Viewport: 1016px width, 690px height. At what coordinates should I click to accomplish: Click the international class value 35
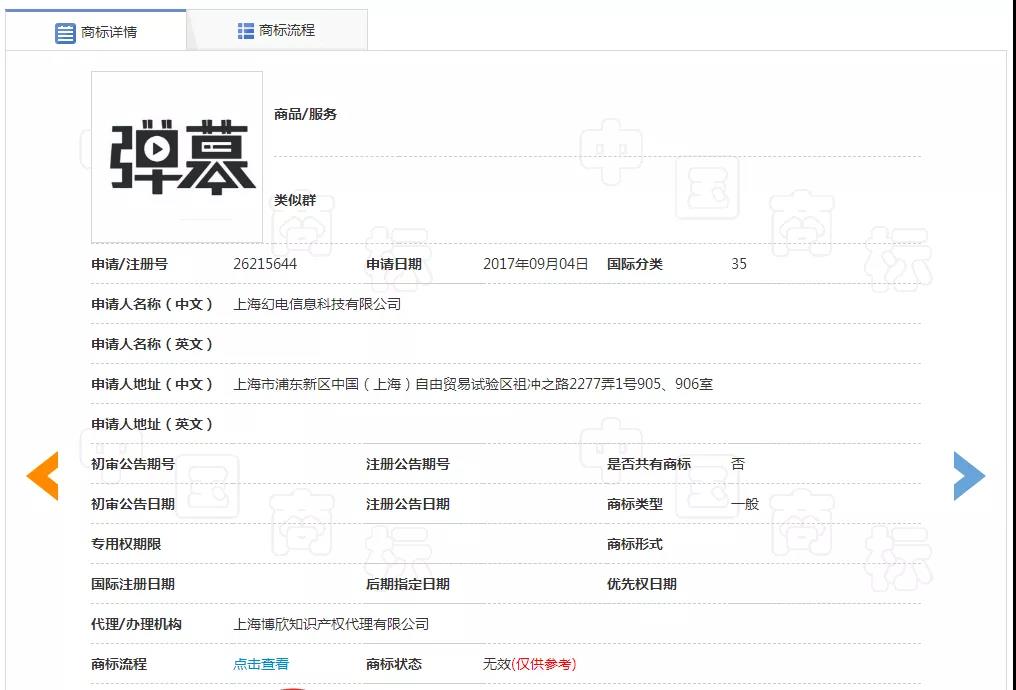pos(739,264)
